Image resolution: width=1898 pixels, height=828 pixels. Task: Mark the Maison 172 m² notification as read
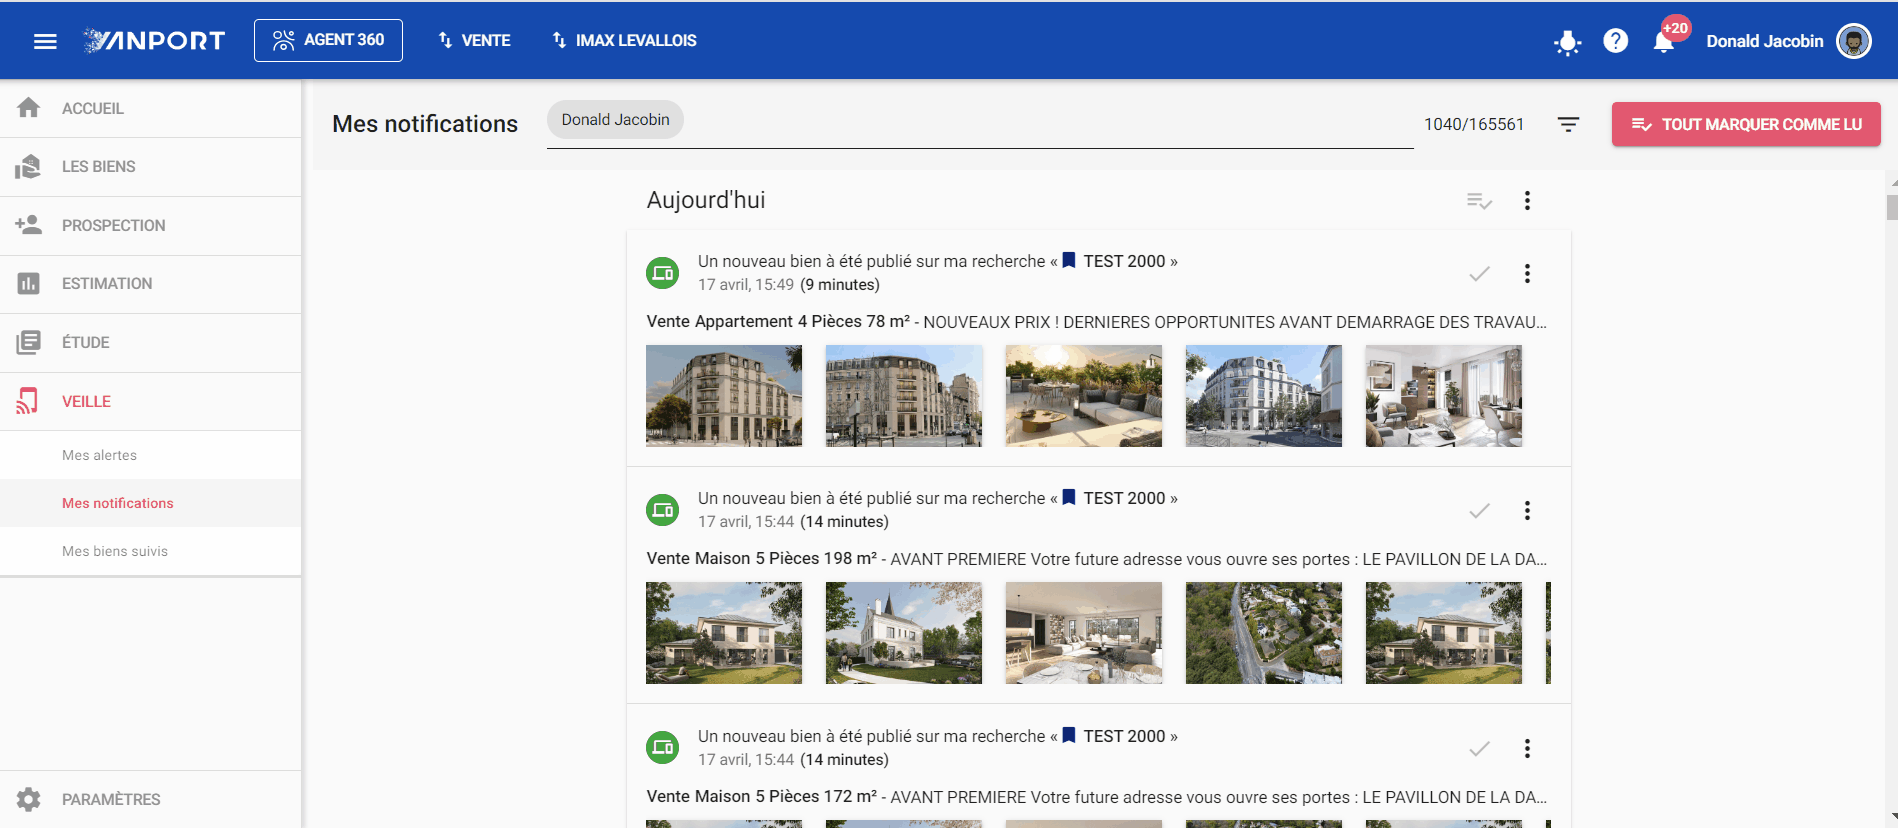1479,749
